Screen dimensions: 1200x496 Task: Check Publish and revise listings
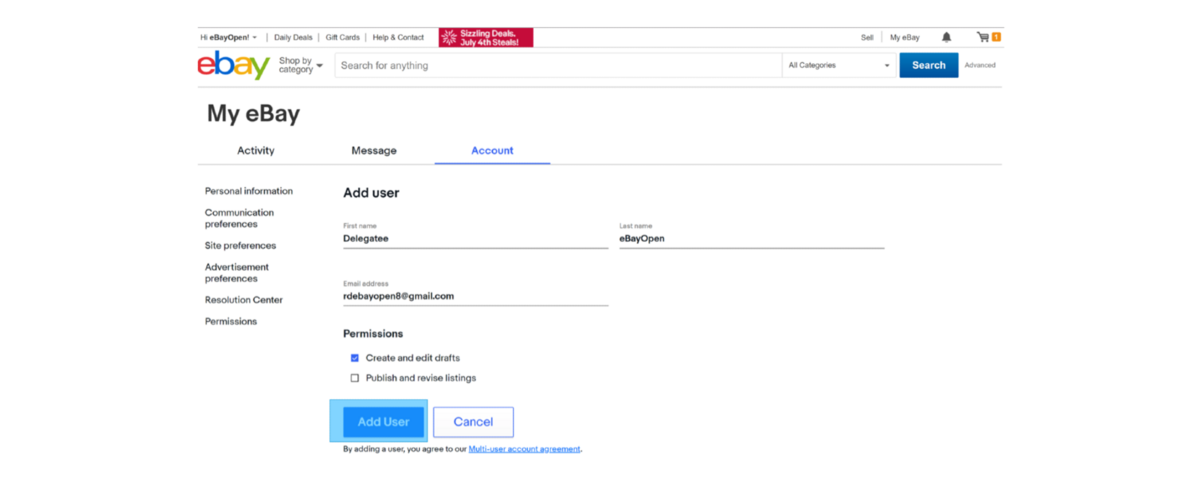[x=355, y=378]
